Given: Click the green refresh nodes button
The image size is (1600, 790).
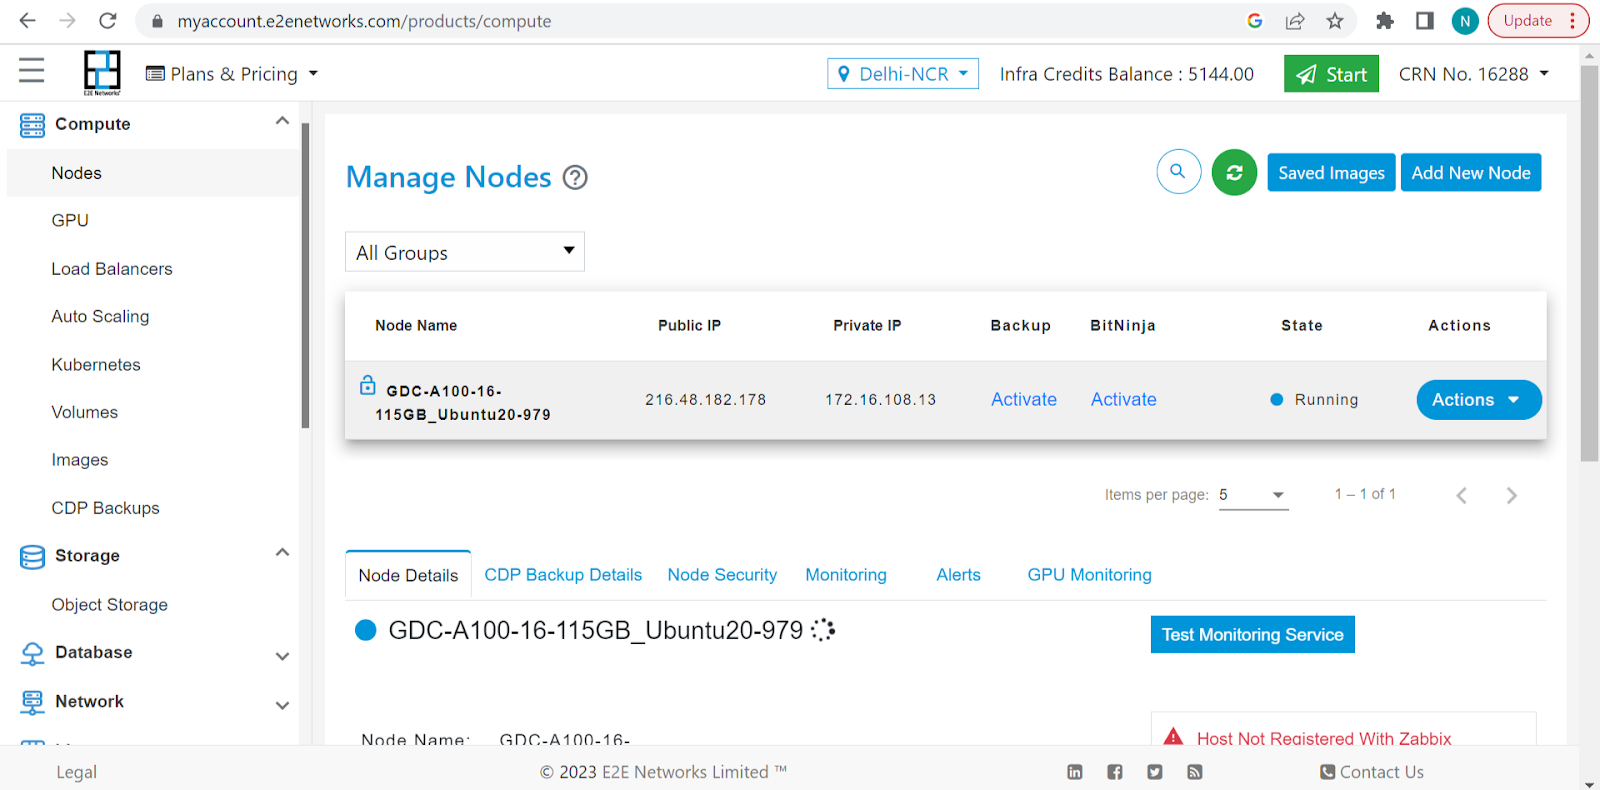Looking at the screenshot, I should click(x=1234, y=173).
